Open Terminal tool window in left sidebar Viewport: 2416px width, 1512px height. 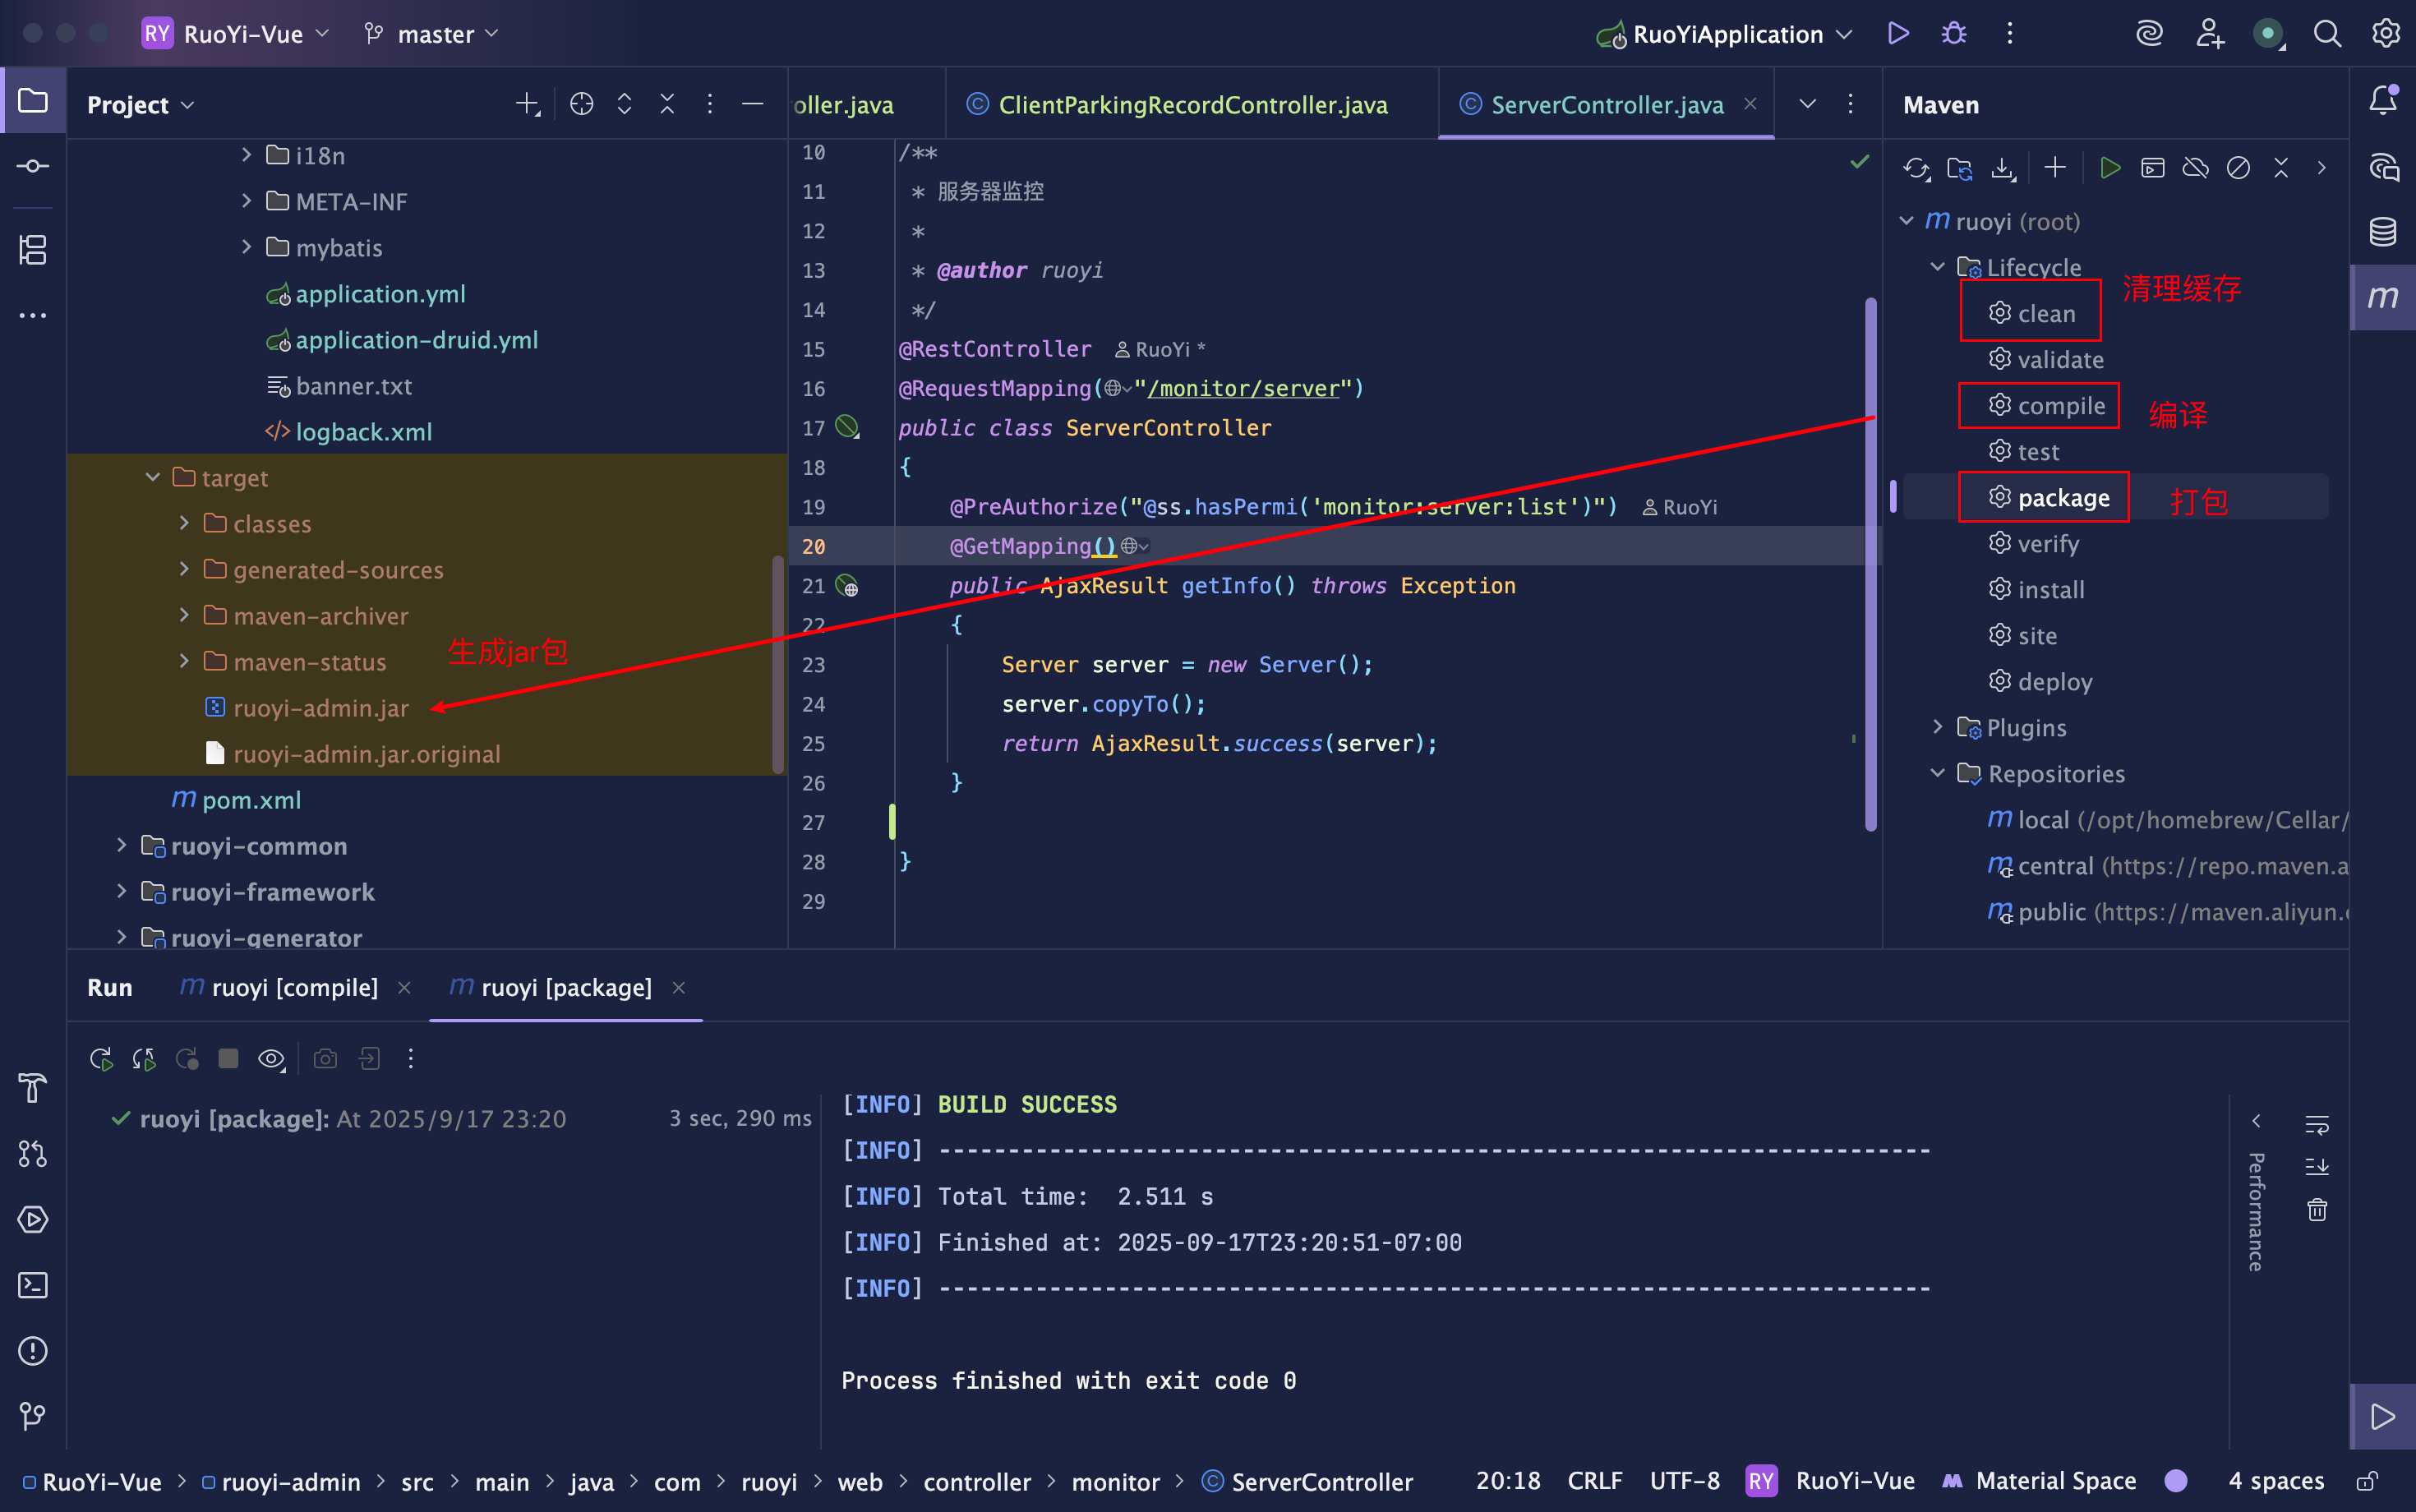pyautogui.click(x=33, y=1285)
